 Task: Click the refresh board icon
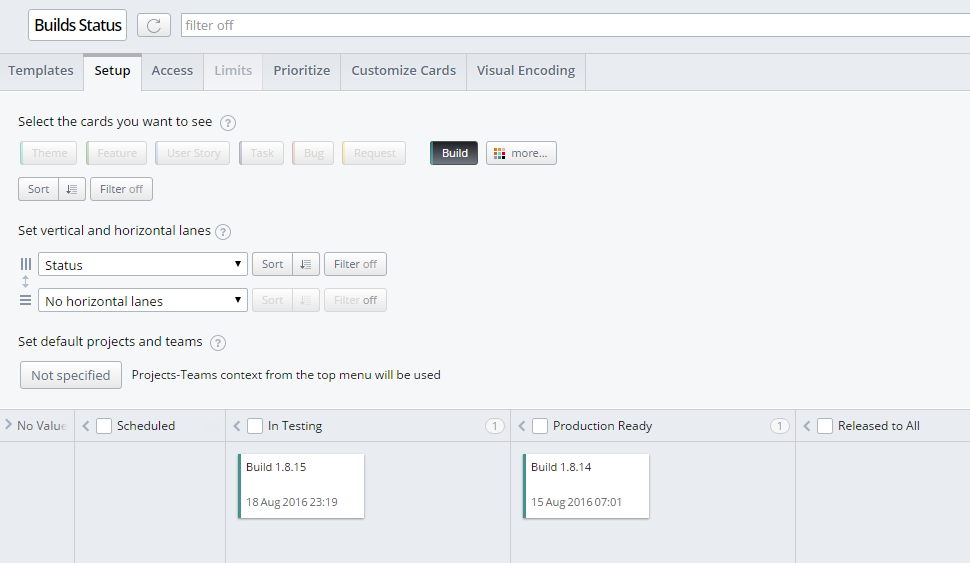[153, 25]
